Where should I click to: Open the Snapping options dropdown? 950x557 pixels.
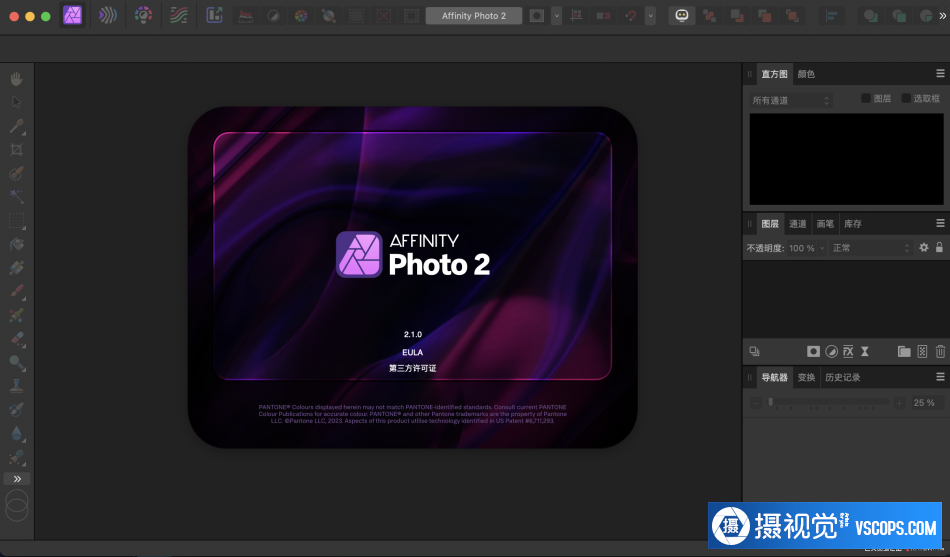coord(650,16)
